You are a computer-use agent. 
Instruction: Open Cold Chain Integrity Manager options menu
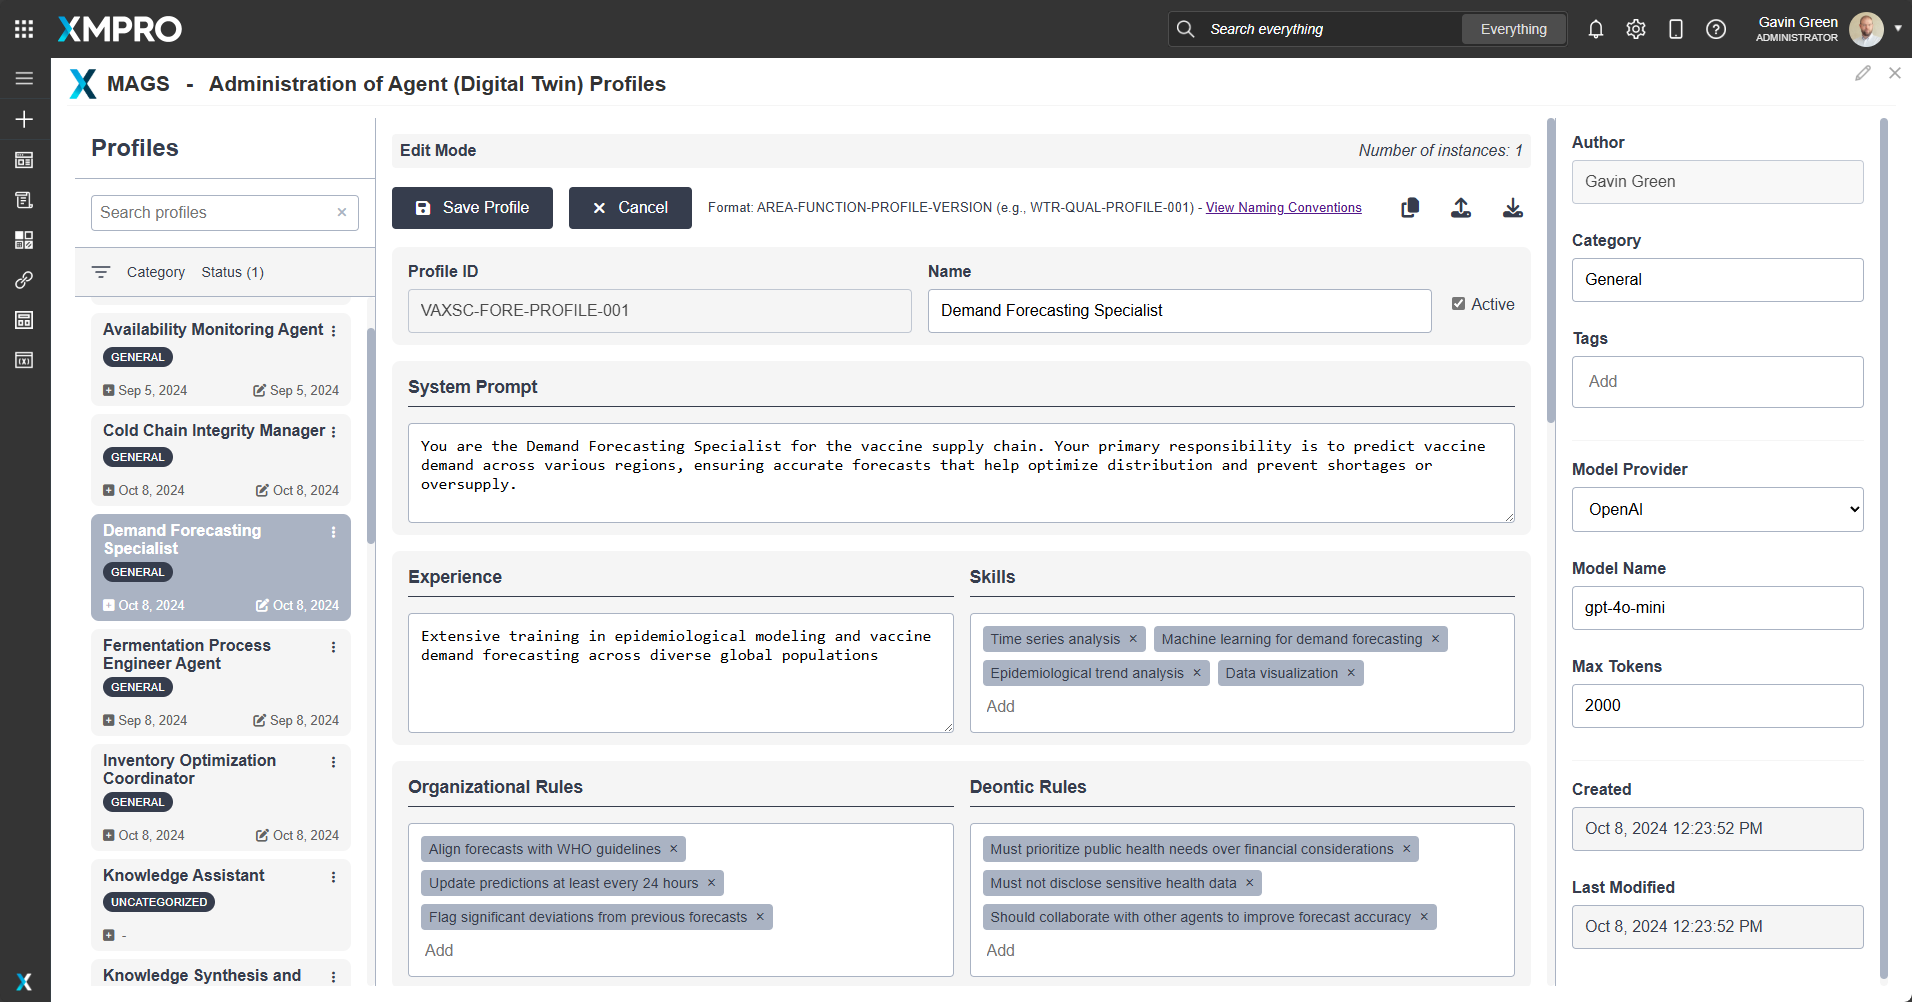click(333, 432)
